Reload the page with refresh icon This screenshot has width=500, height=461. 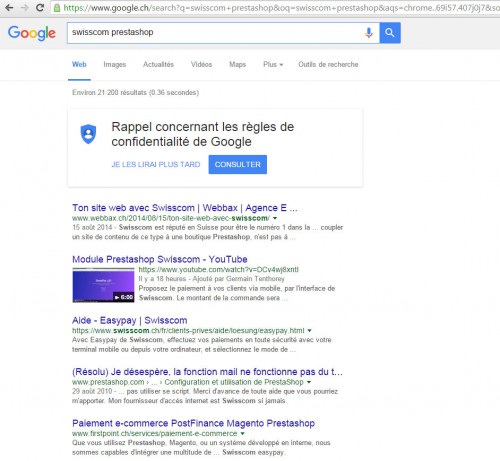tap(40, 7)
